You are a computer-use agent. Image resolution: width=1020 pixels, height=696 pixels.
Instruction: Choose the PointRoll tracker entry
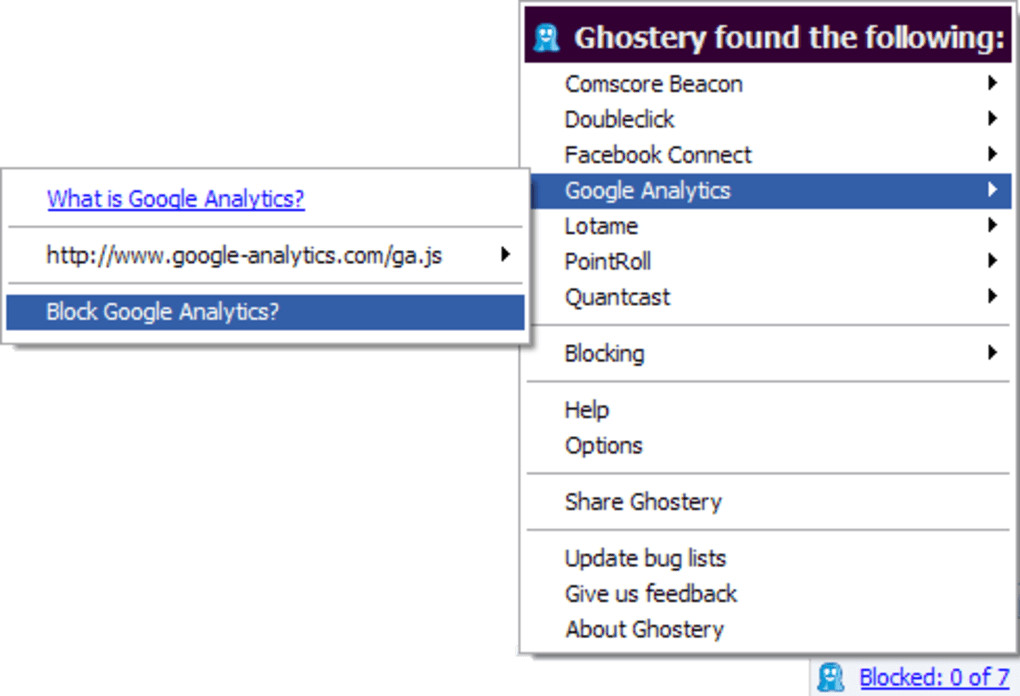pyautogui.click(x=607, y=262)
